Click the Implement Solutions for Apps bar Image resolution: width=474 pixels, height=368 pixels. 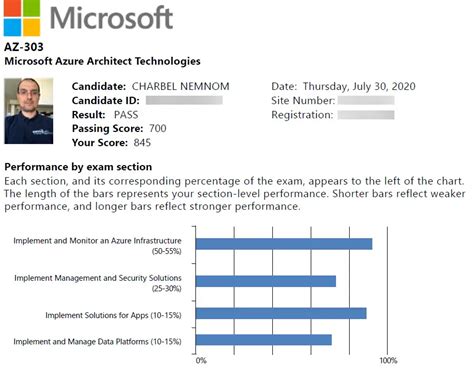(281, 314)
